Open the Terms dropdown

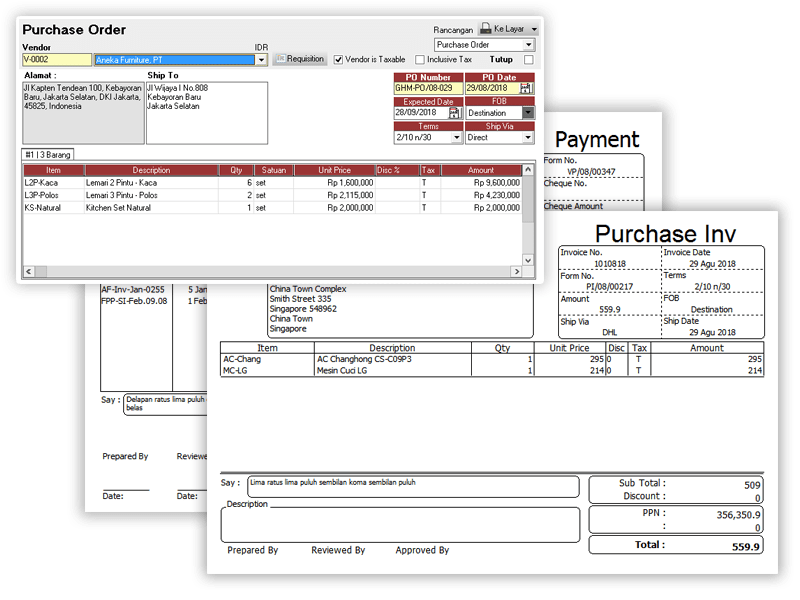(454, 138)
